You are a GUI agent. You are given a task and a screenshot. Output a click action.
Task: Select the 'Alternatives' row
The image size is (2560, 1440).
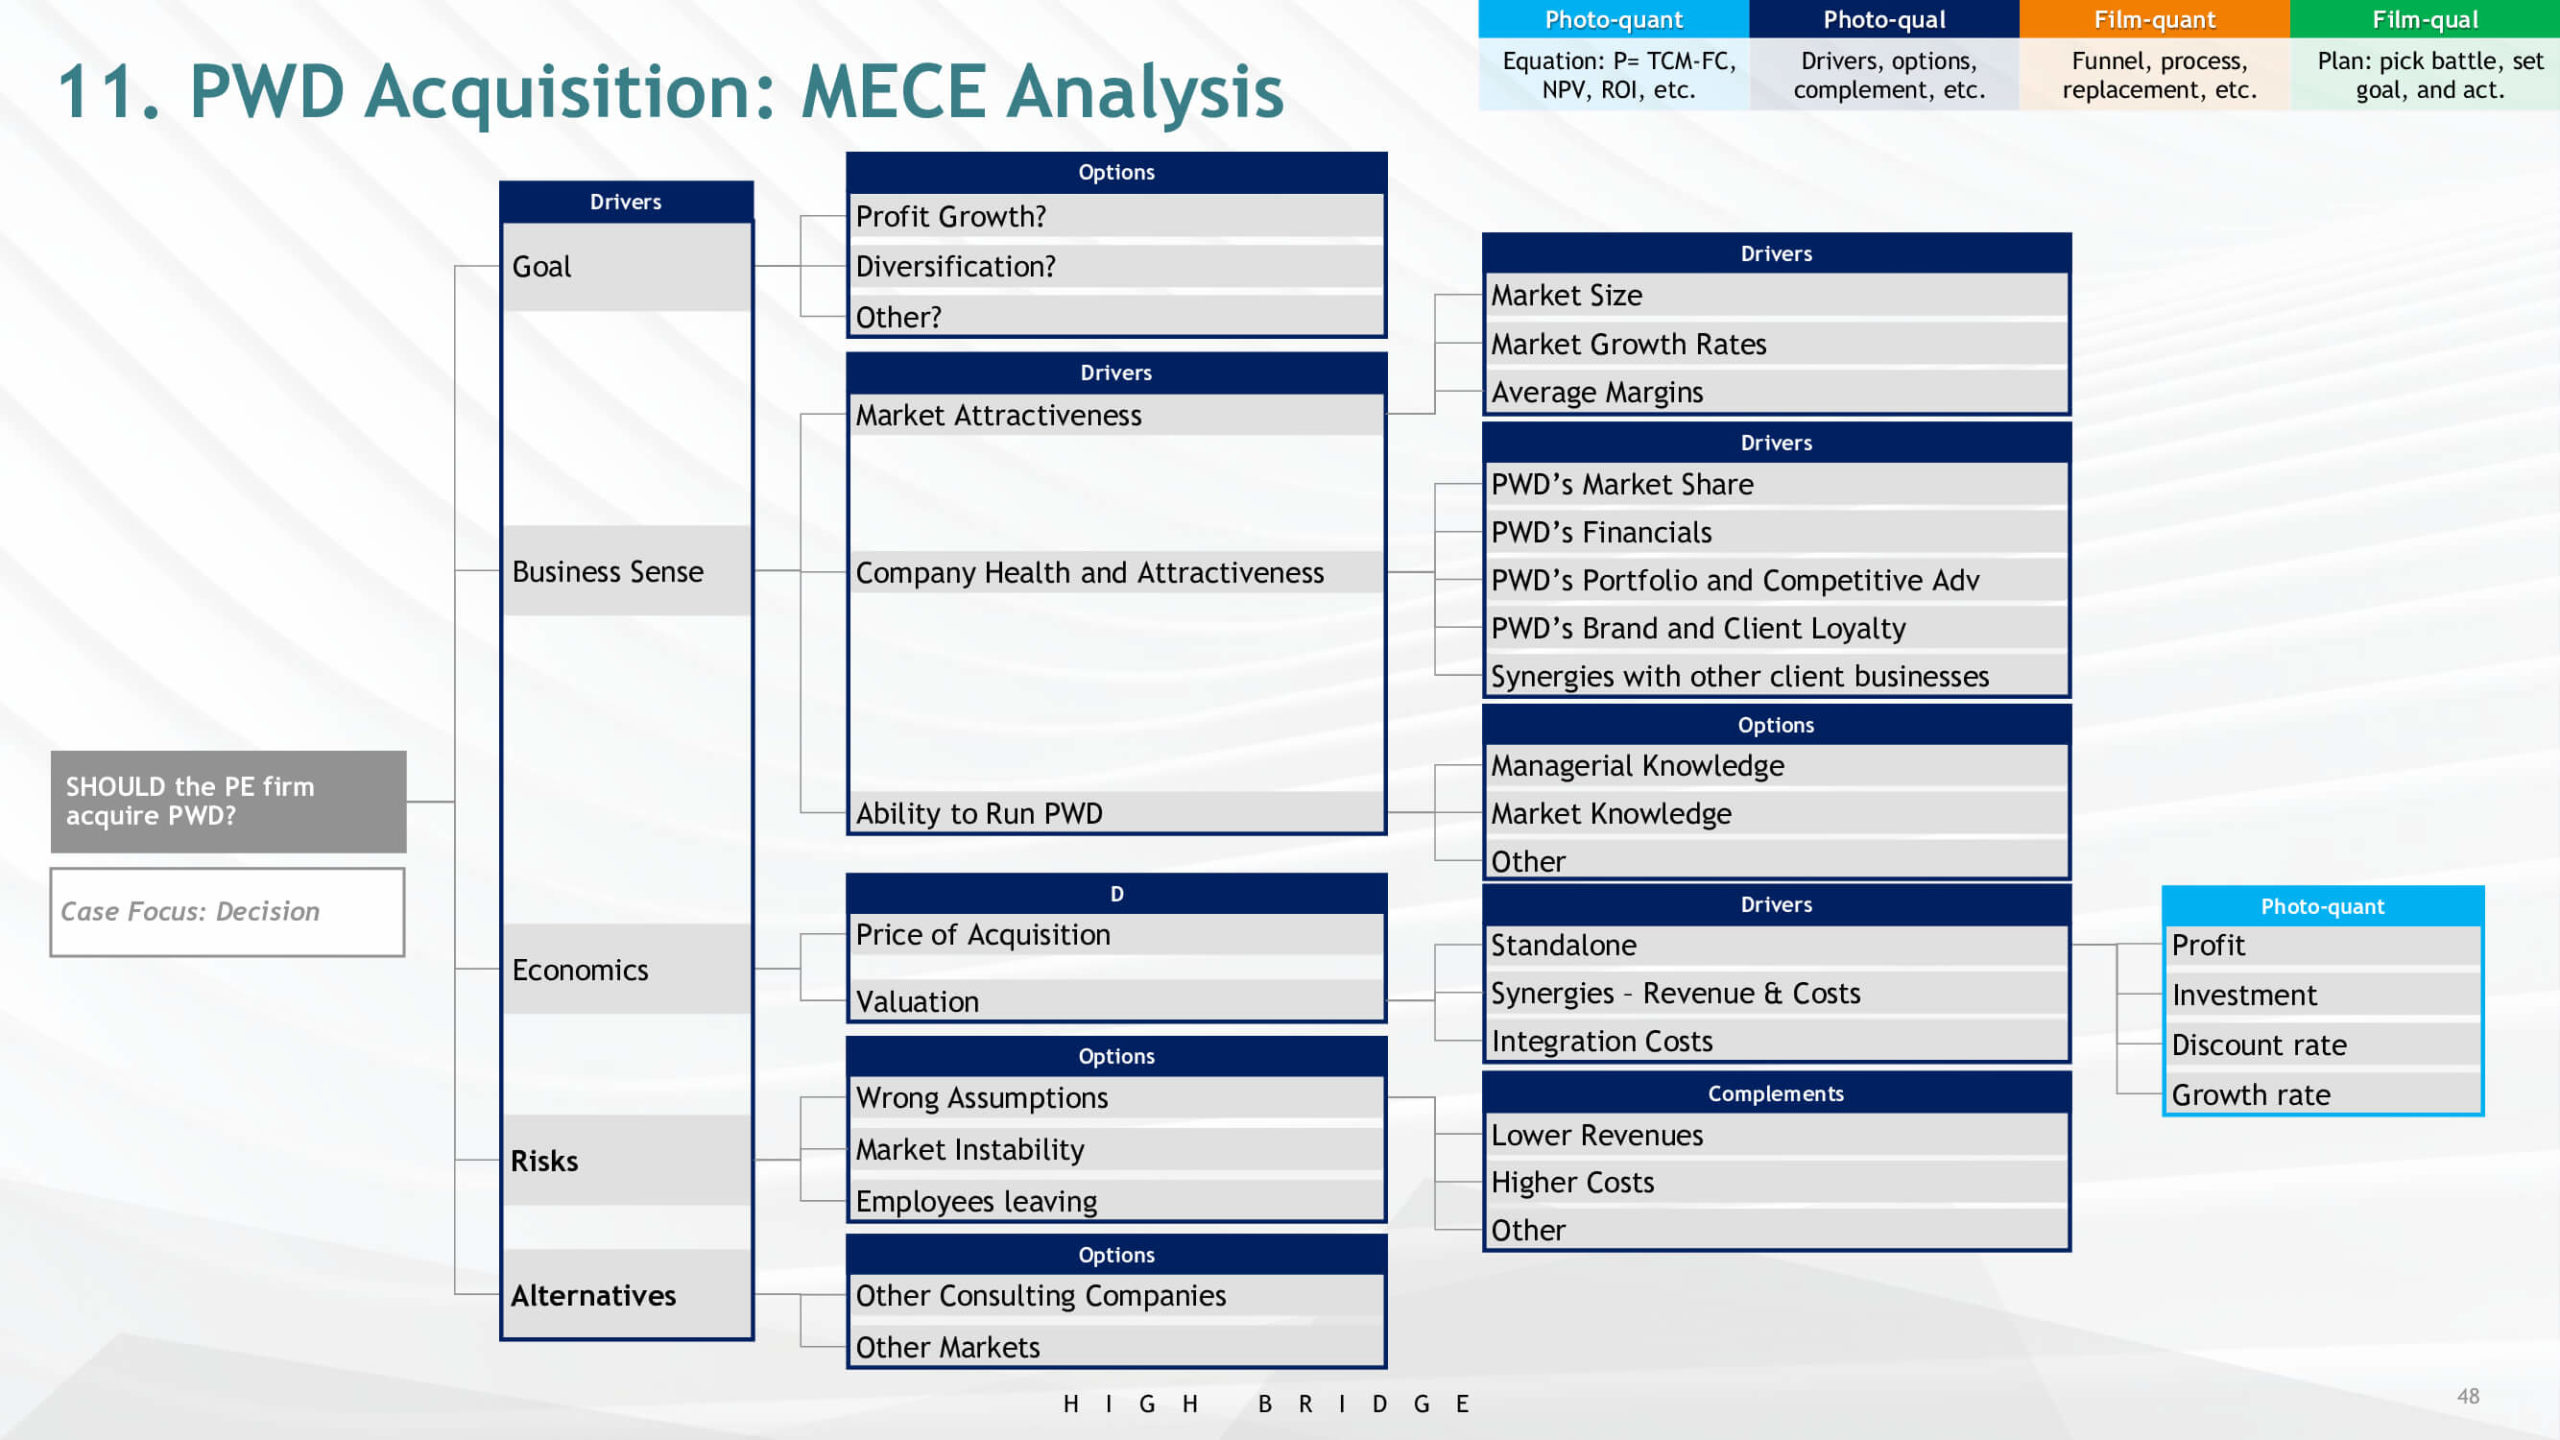[627, 1295]
